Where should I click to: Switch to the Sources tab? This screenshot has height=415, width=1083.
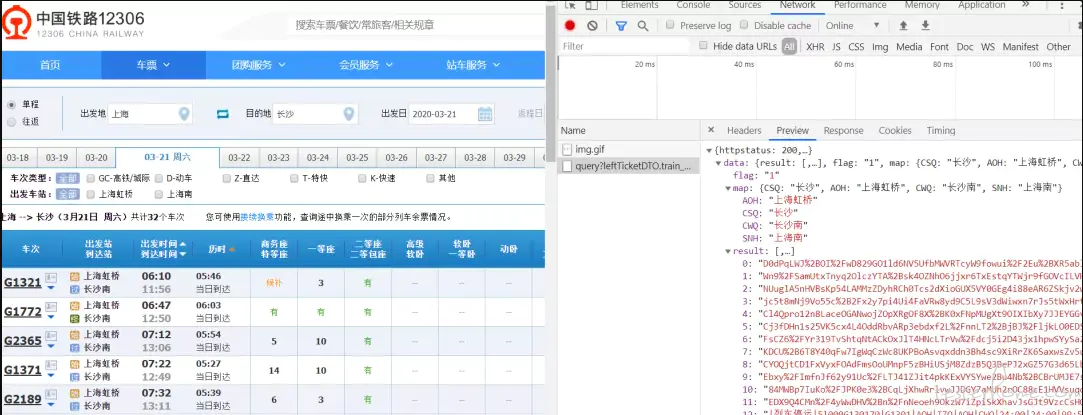(745, 5)
